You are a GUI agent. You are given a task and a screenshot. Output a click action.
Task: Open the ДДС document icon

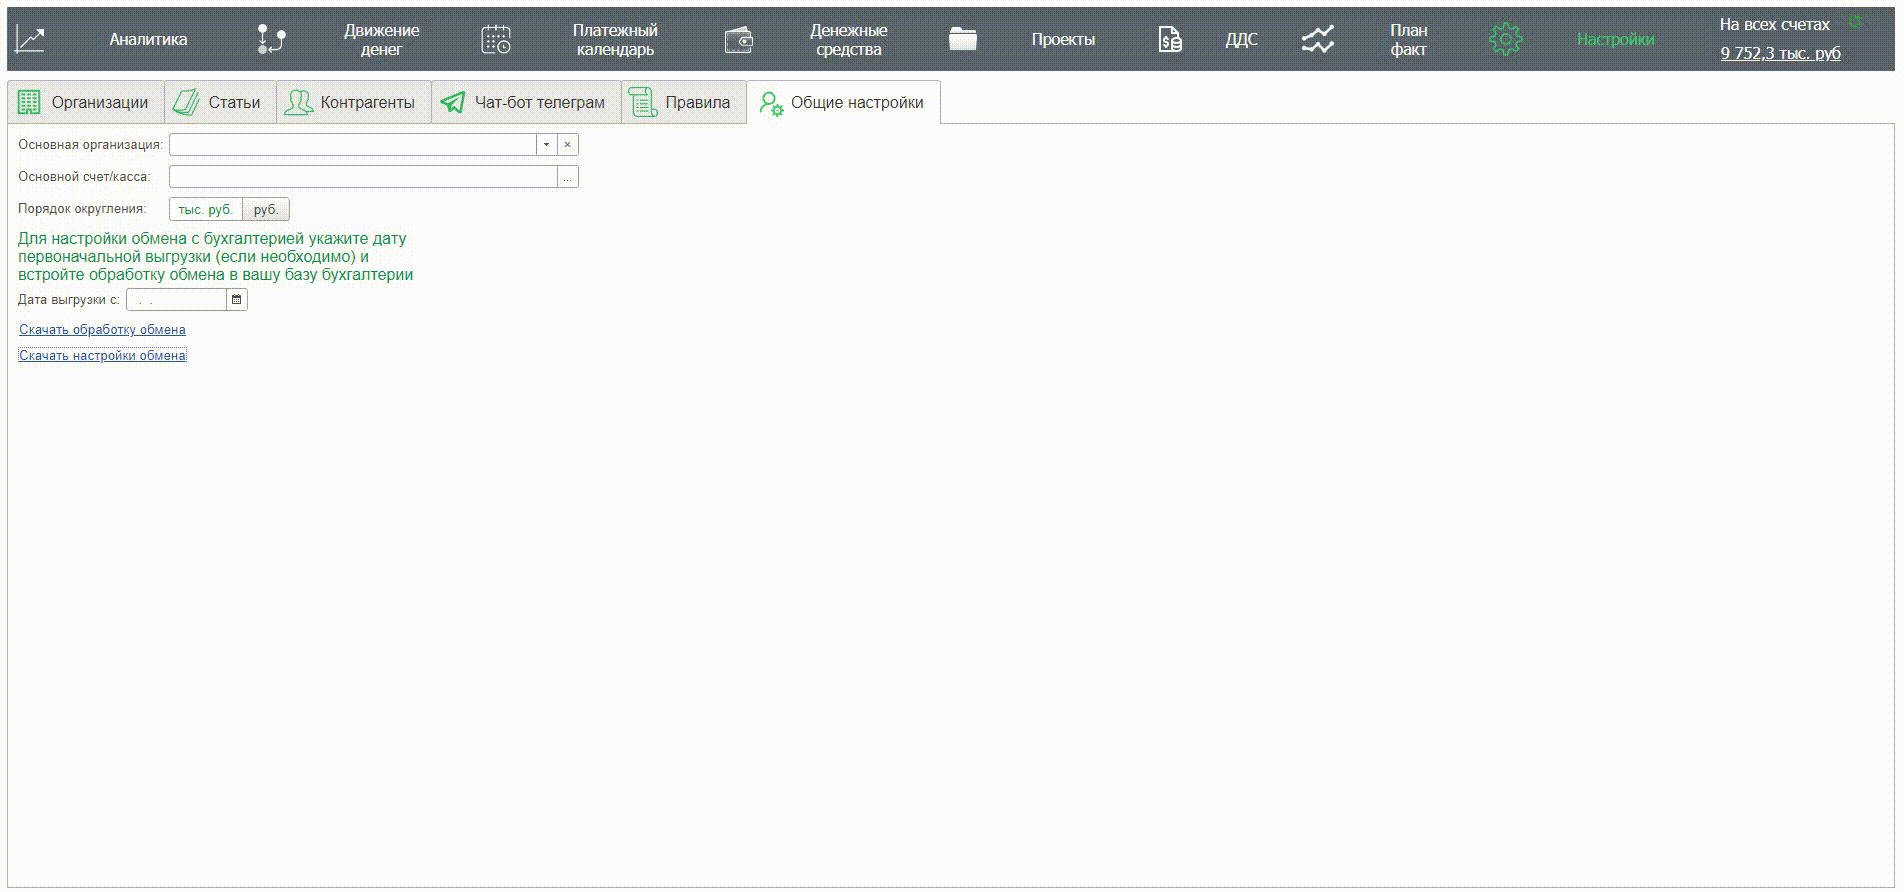[x=1169, y=40]
